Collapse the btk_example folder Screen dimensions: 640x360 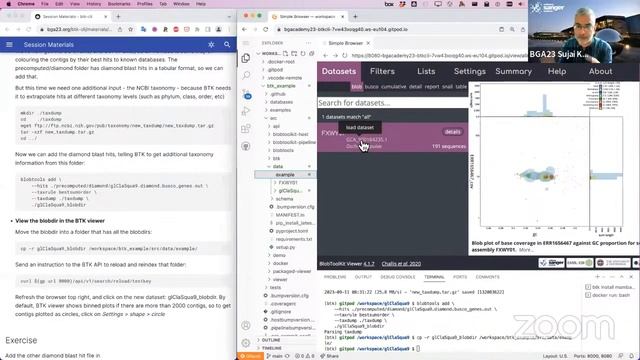[x=281, y=86]
